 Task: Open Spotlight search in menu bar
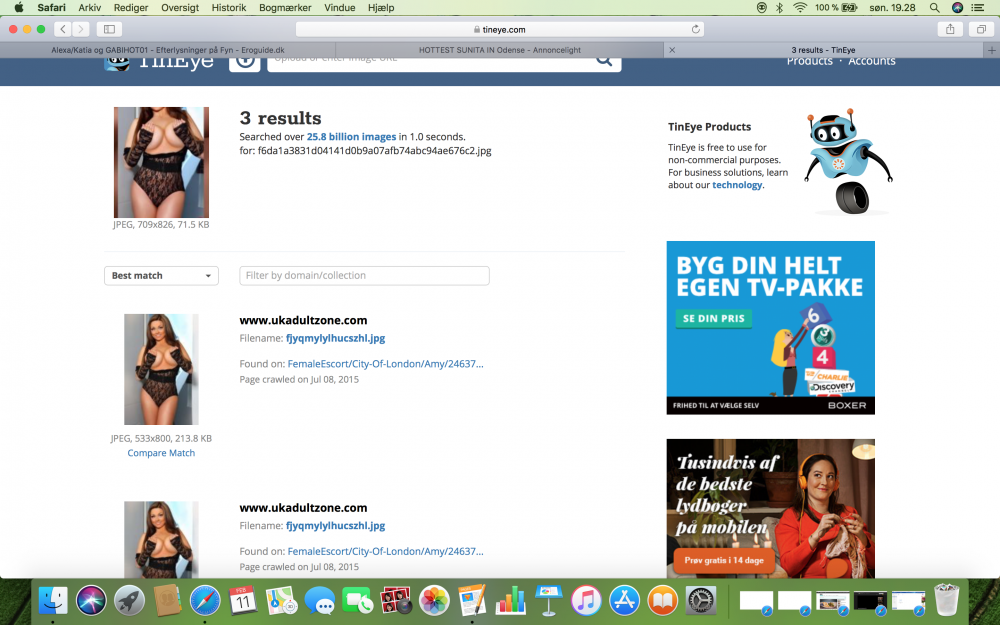[934, 8]
